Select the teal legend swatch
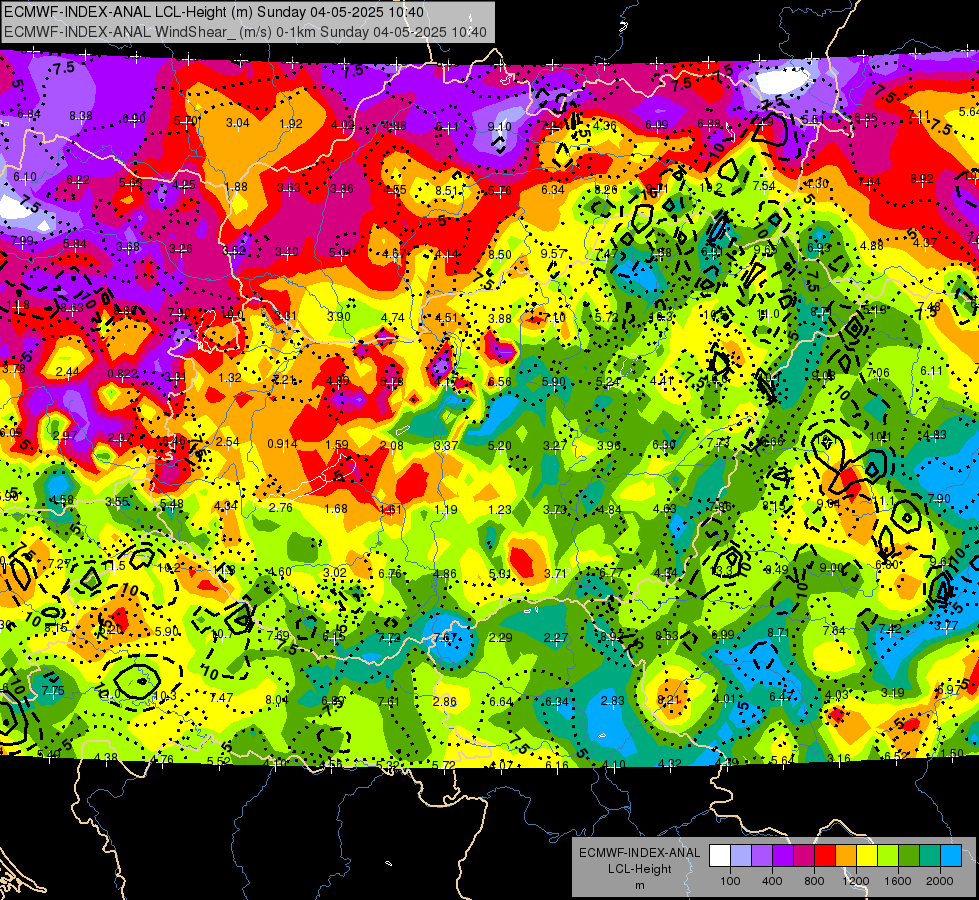This screenshot has width=979, height=900. point(930,856)
